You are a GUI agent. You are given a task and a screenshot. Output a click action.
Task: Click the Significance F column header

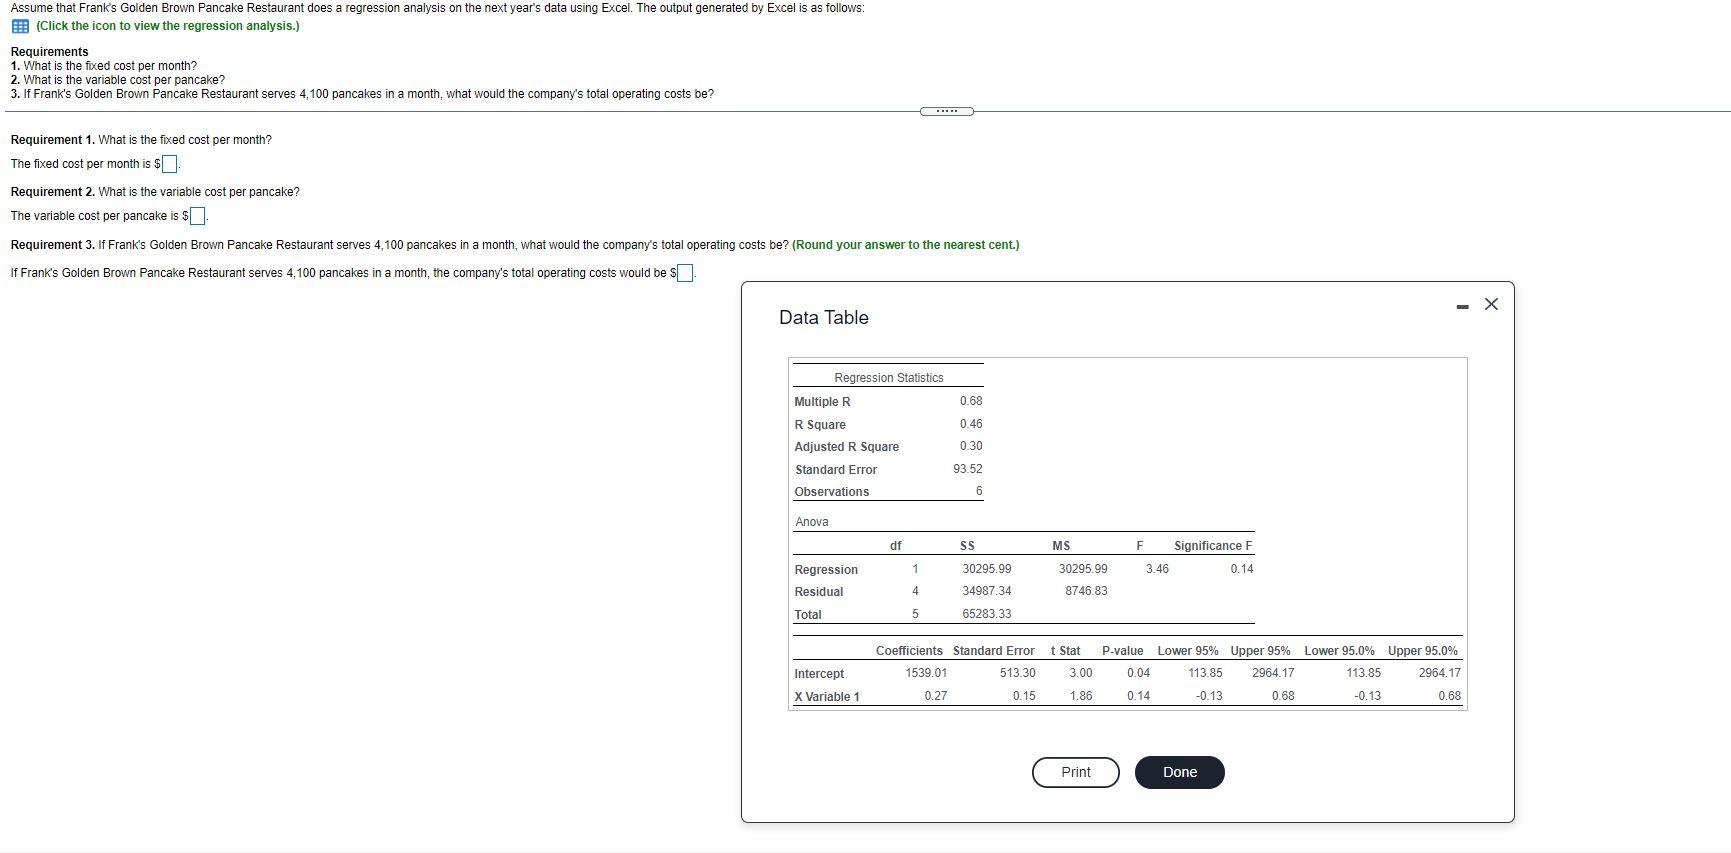(x=1213, y=546)
